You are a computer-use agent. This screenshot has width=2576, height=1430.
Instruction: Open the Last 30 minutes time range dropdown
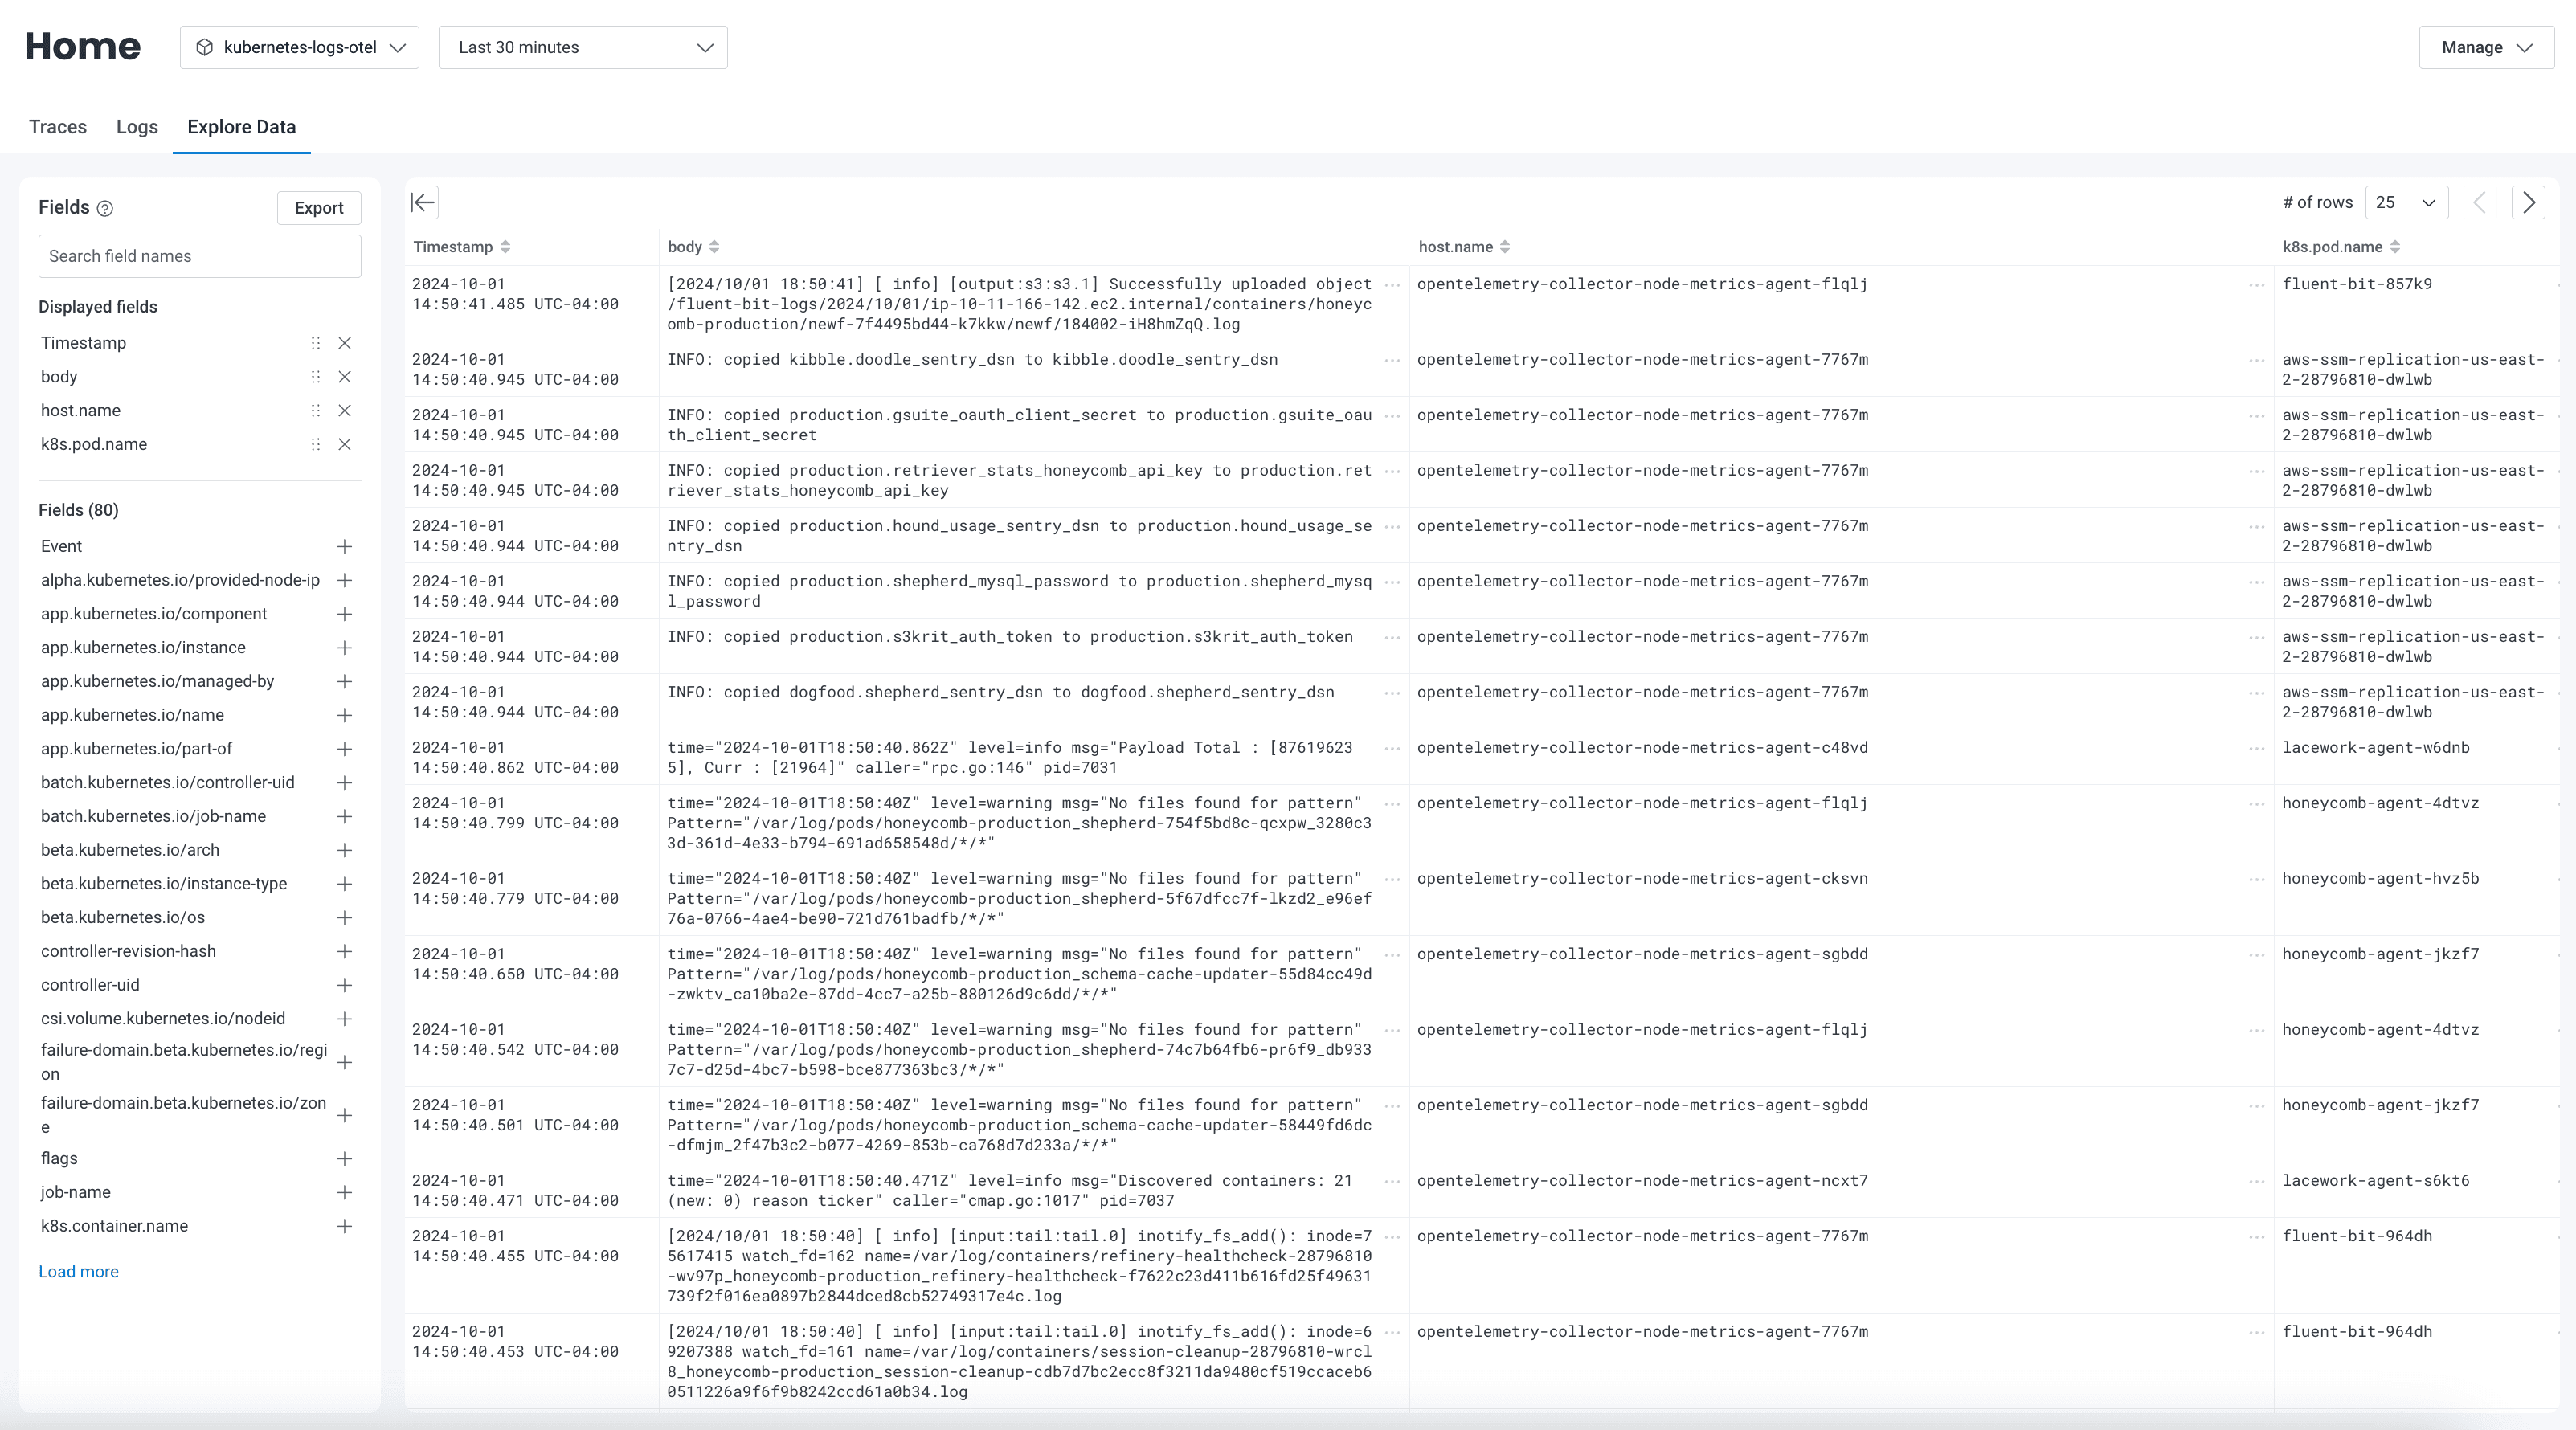pyautogui.click(x=583, y=47)
